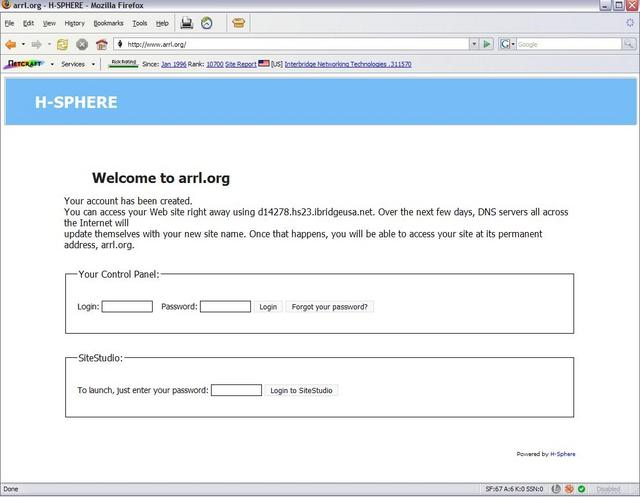Open the Site Report link
640x497 pixels.
coord(241,64)
